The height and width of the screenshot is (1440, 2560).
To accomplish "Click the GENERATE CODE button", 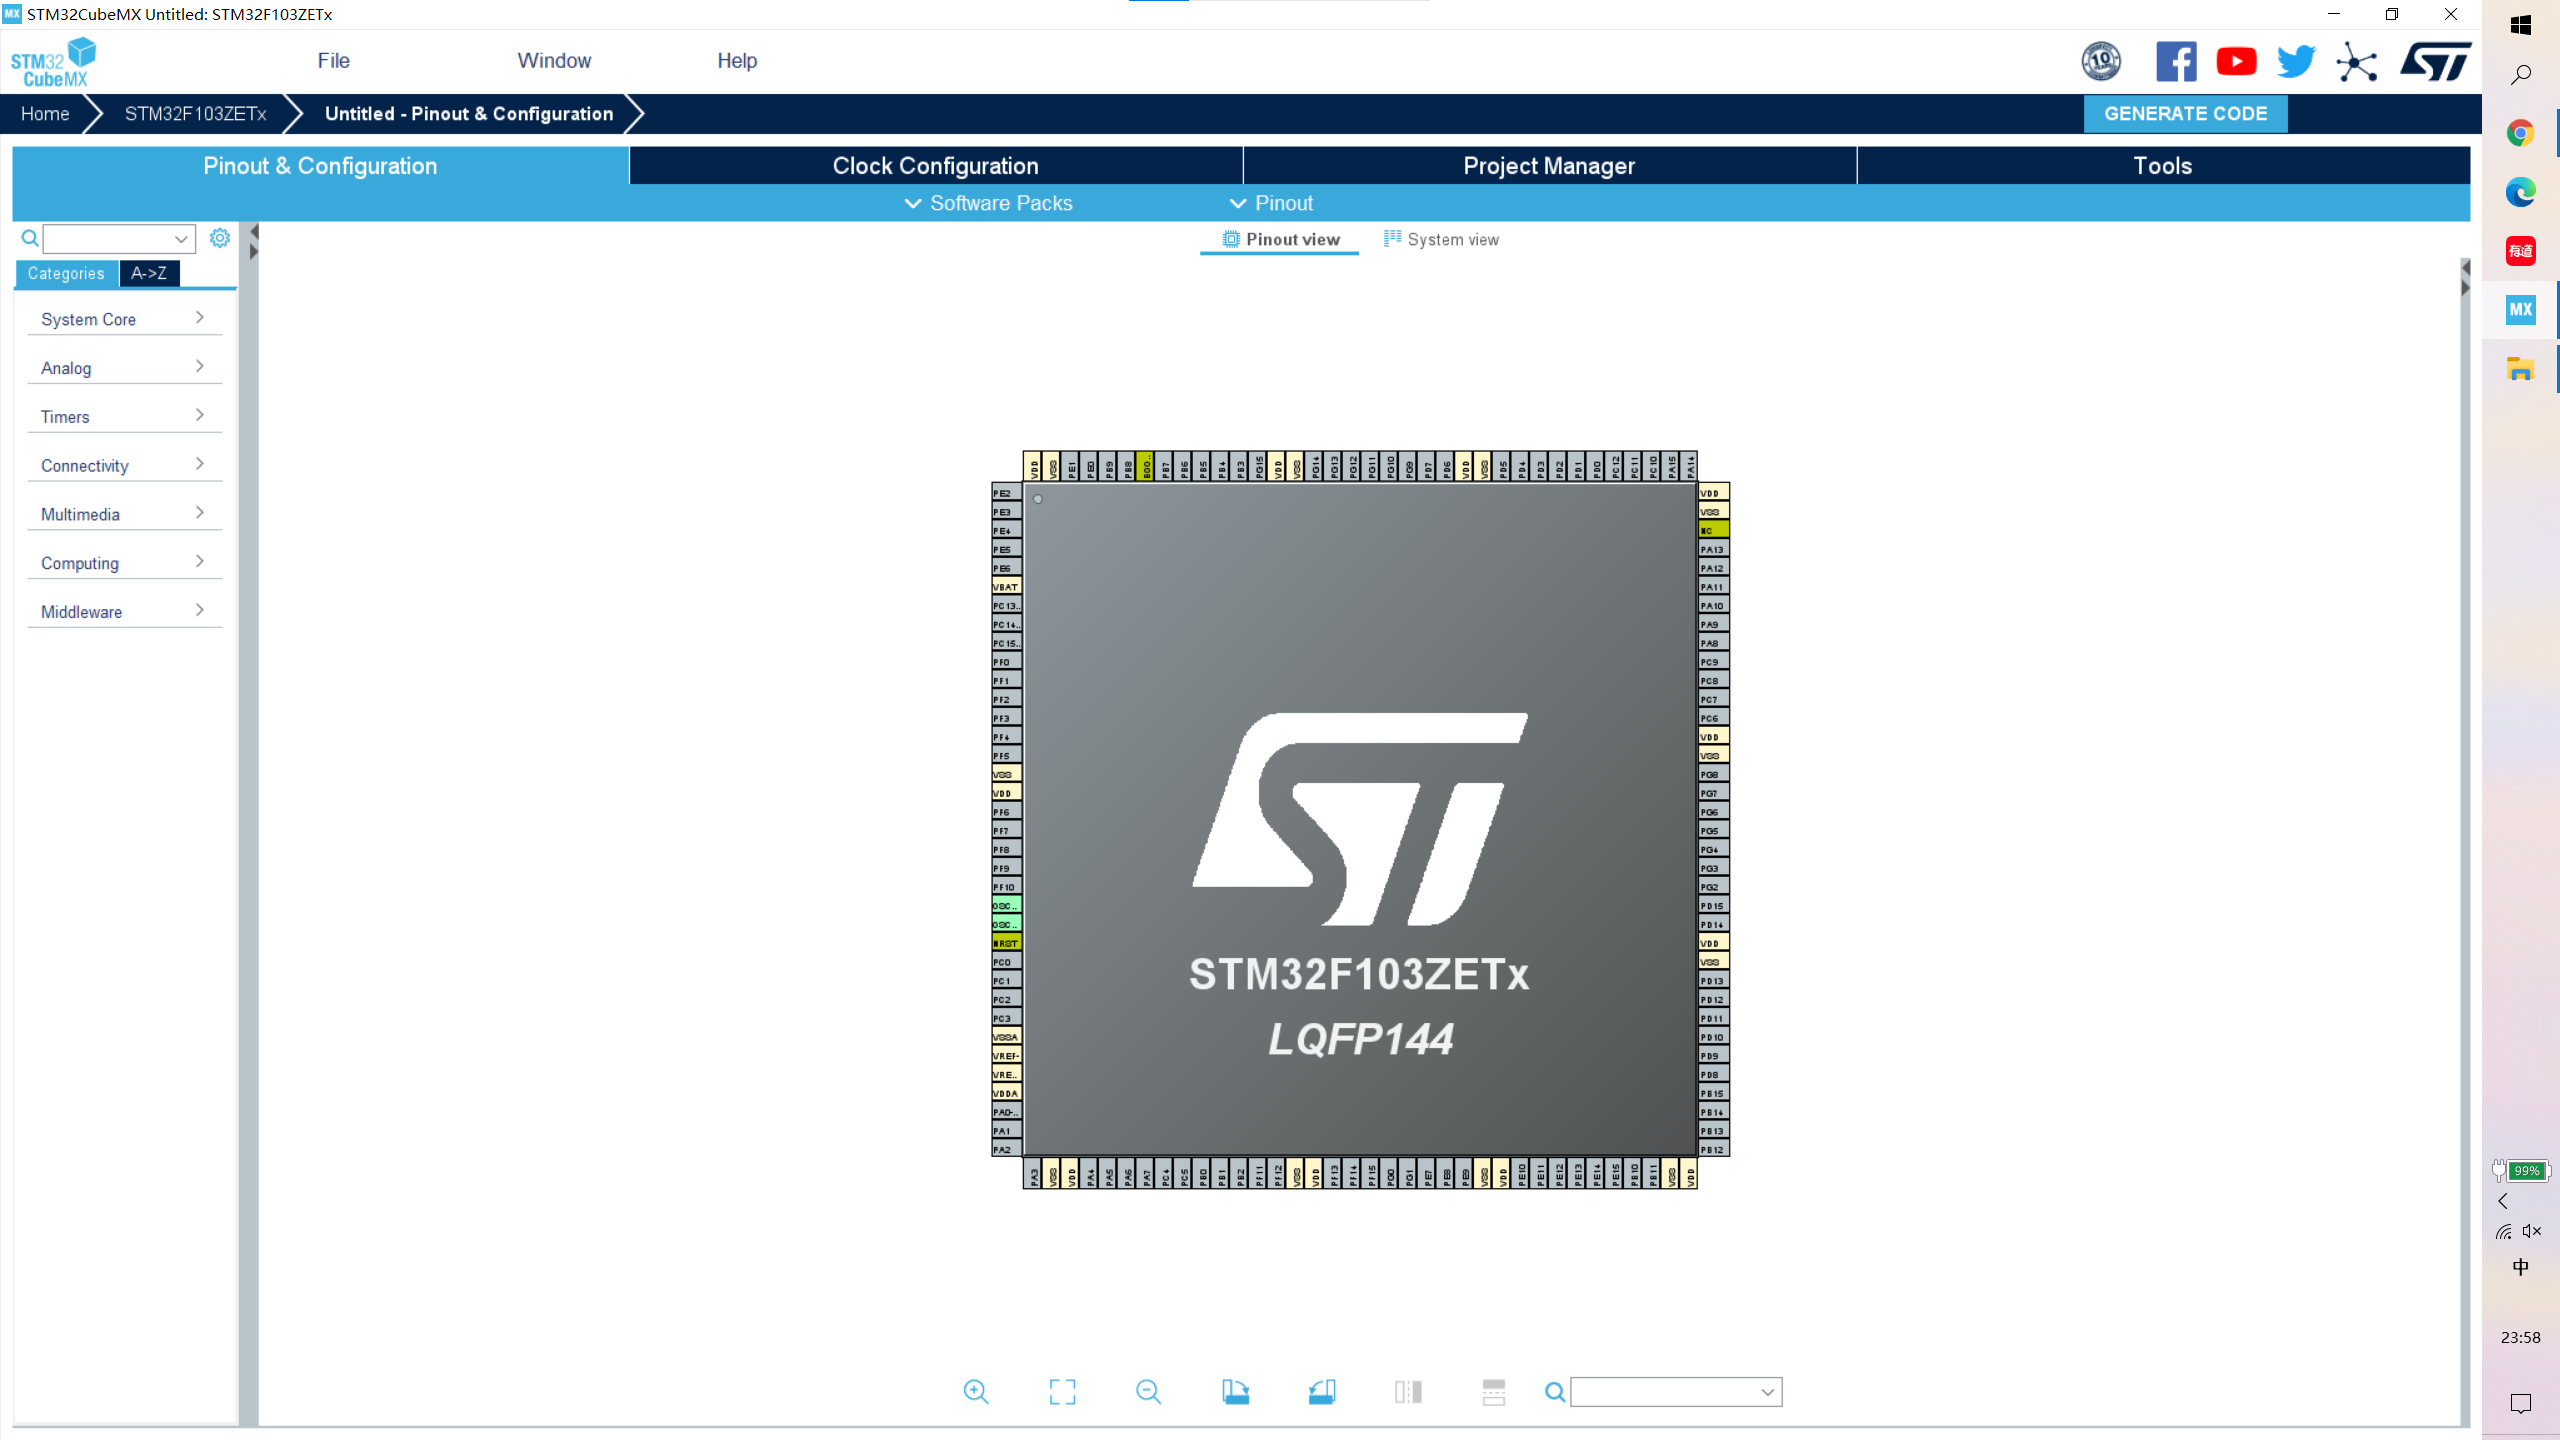I will pyautogui.click(x=2185, y=113).
